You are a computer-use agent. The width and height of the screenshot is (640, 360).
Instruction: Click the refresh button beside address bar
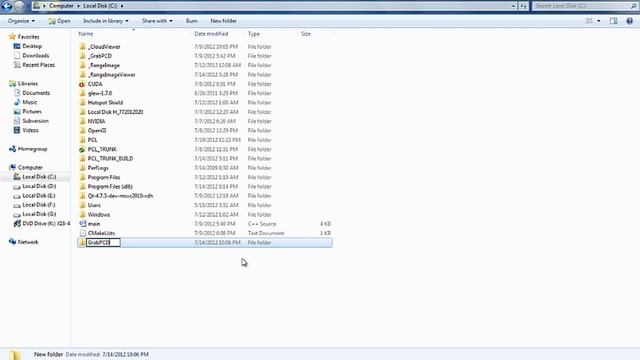pyautogui.click(x=524, y=6)
